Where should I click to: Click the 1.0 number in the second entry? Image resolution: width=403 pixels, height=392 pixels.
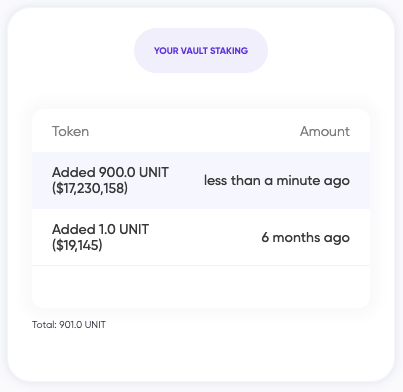tap(107, 229)
